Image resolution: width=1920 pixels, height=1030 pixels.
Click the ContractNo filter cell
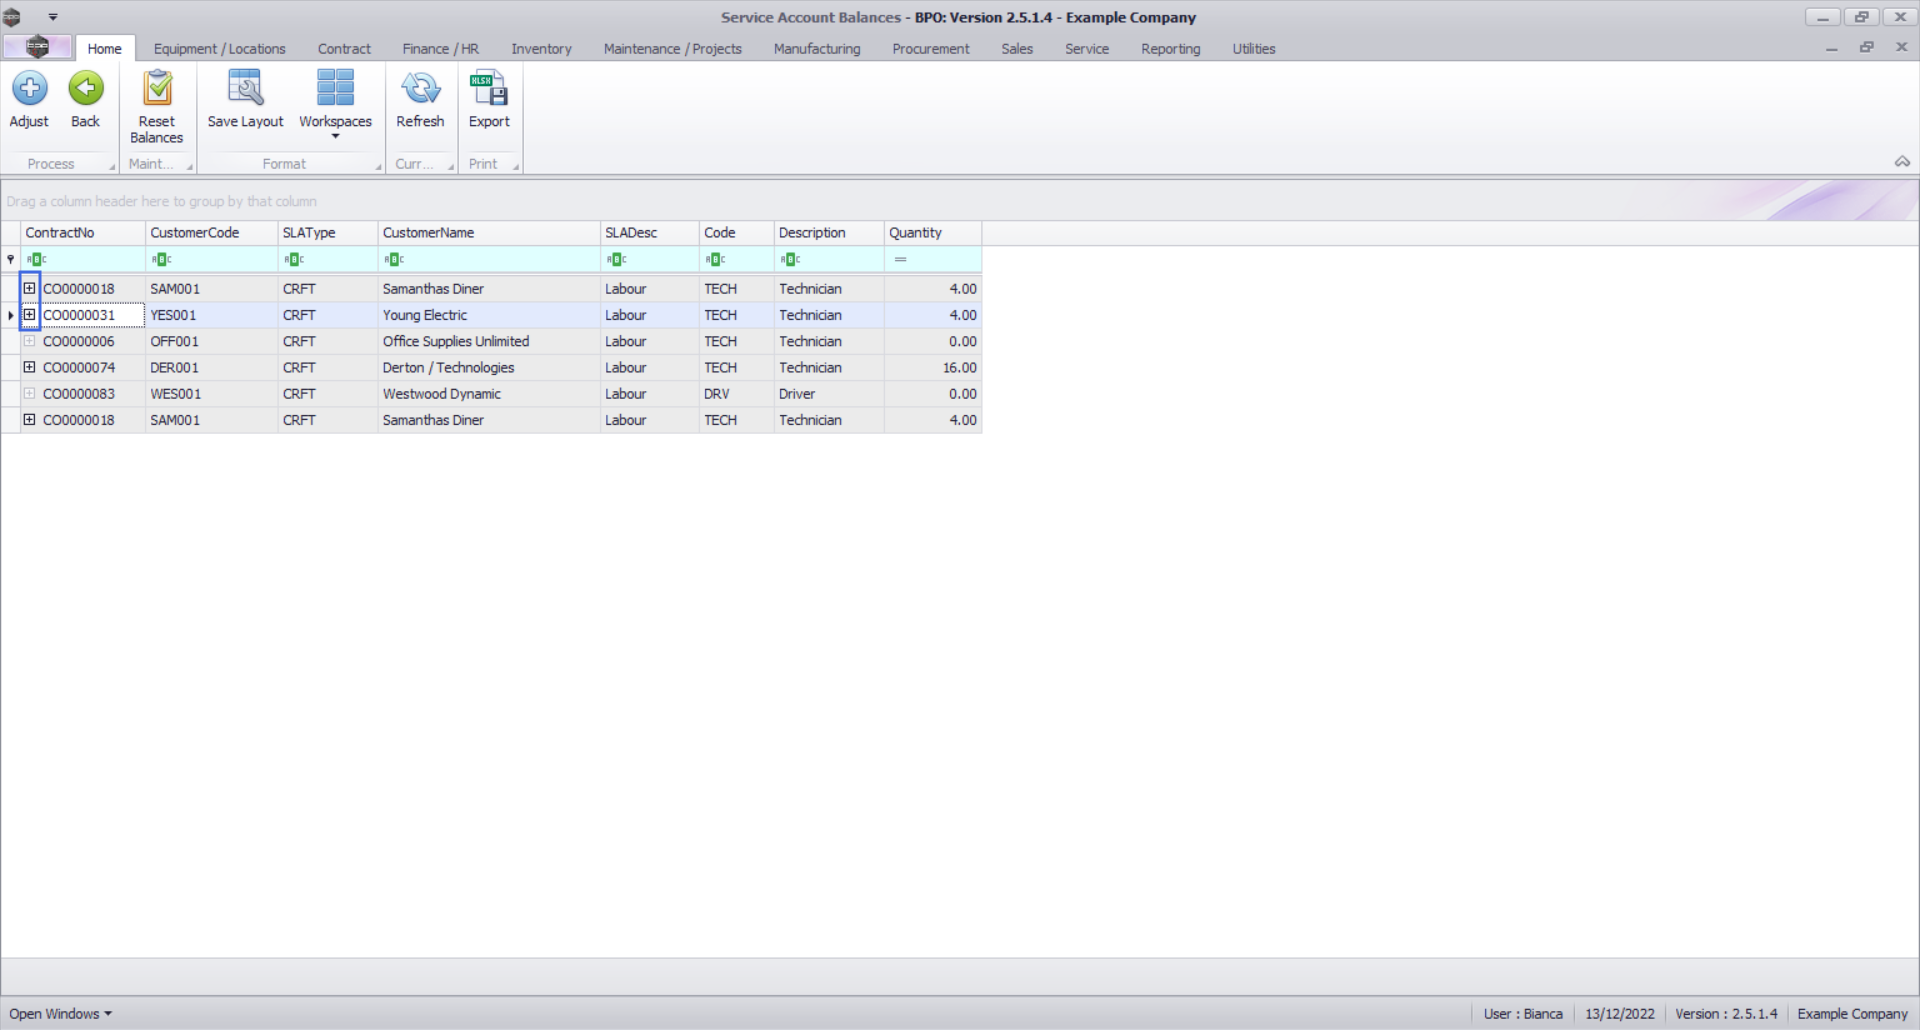click(x=83, y=259)
